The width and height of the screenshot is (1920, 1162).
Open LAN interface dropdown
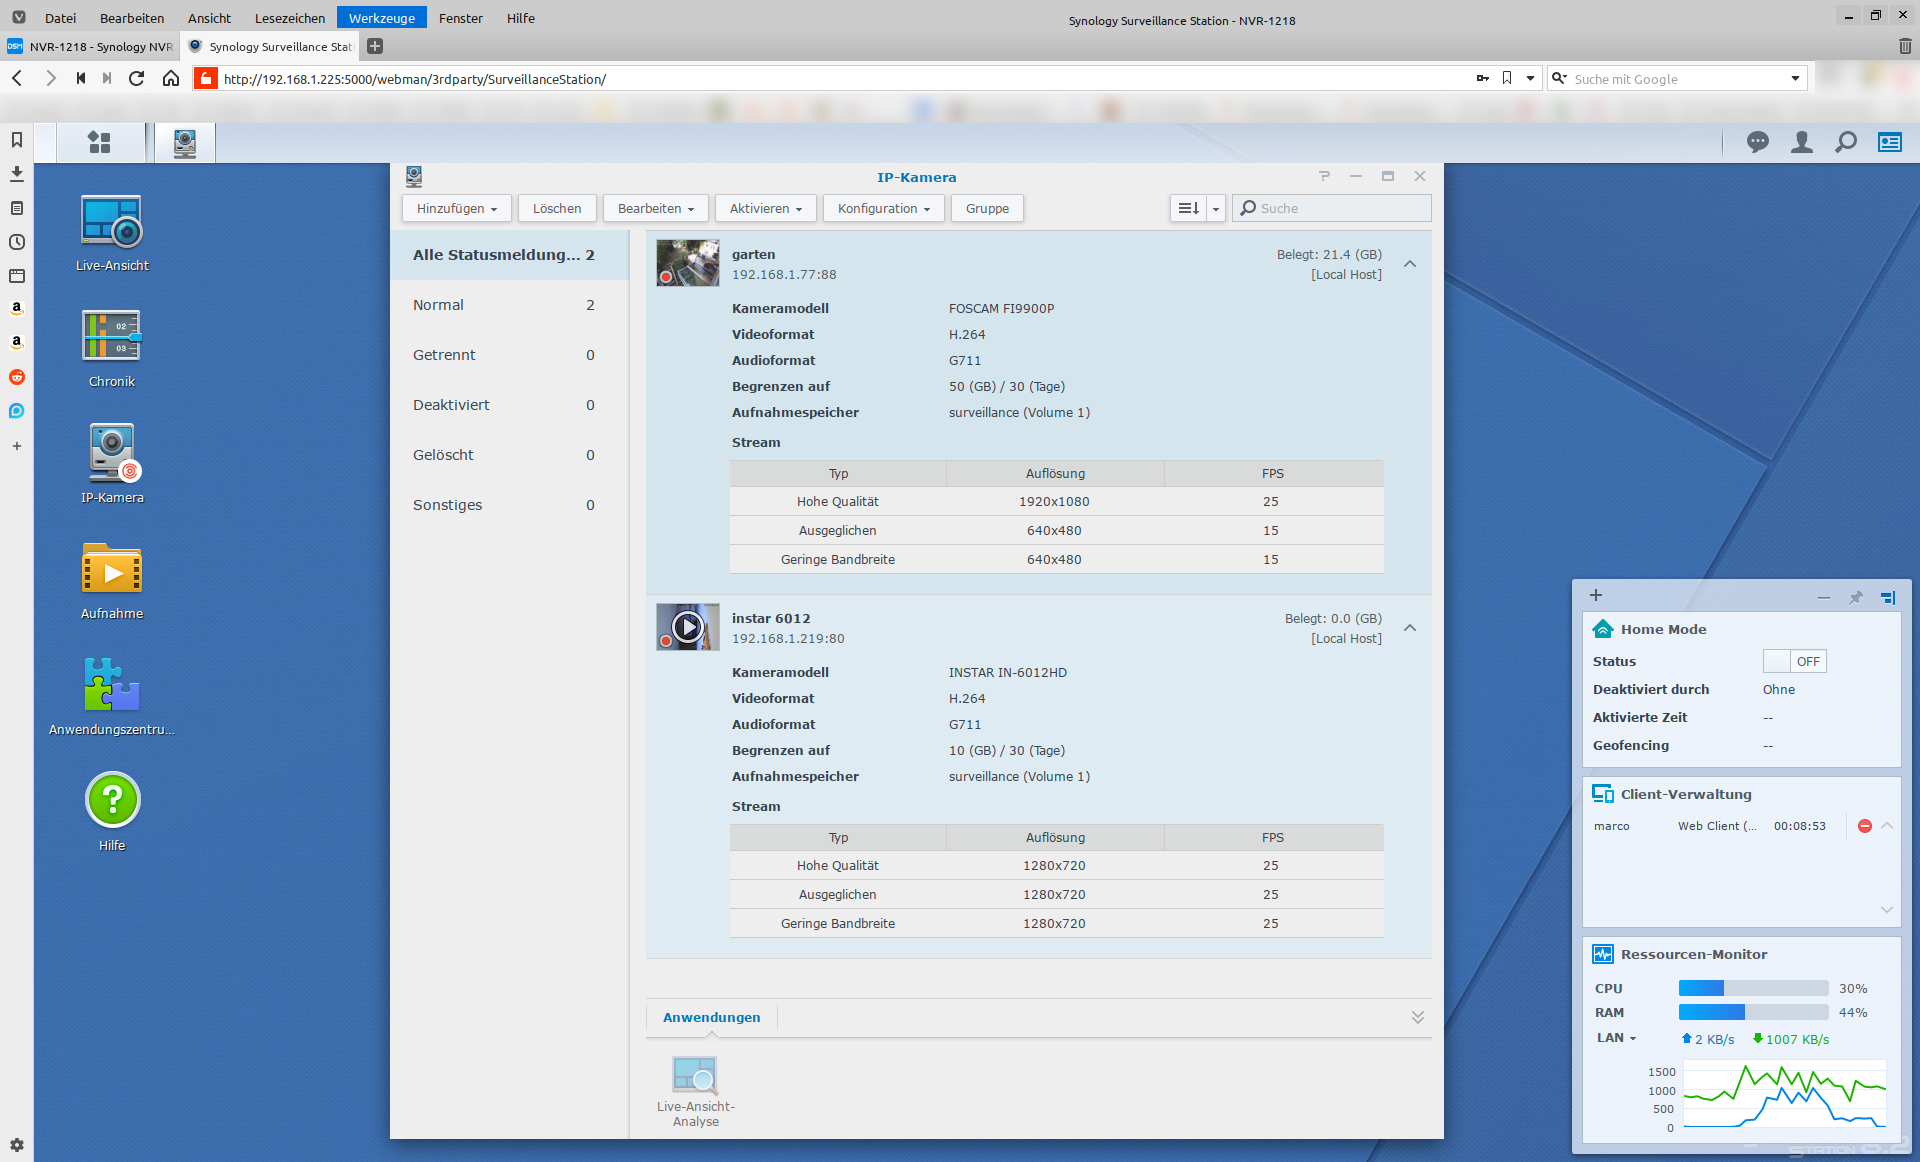(x=1616, y=1038)
